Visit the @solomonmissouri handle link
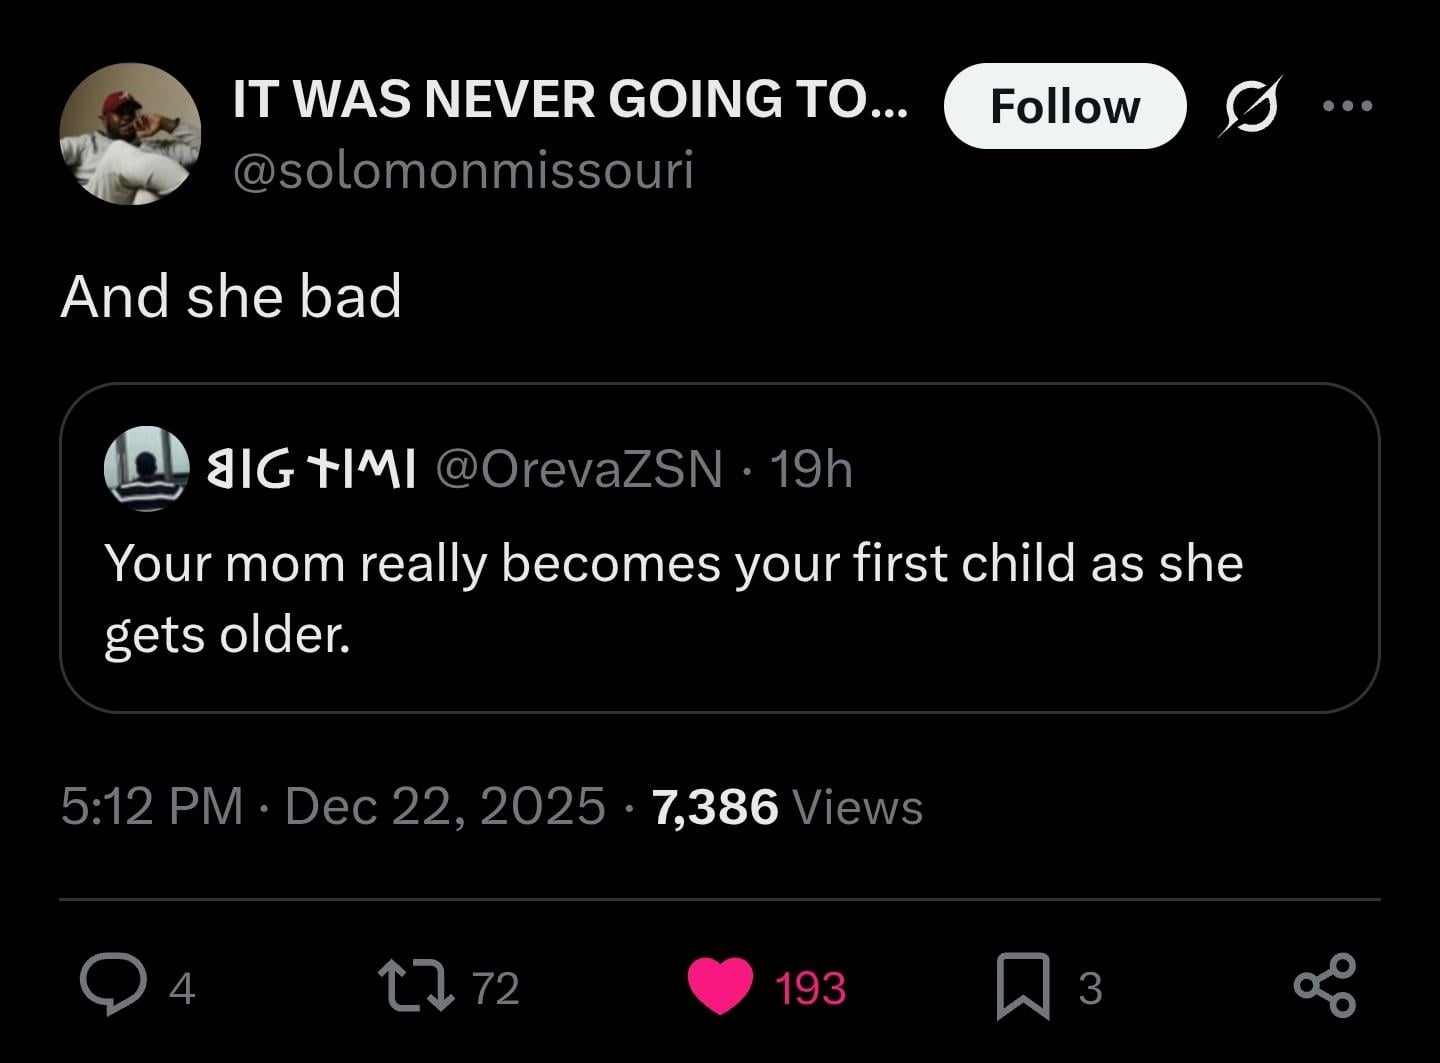The height and width of the screenshot is (1063, 1440). (x=463, y=170)
